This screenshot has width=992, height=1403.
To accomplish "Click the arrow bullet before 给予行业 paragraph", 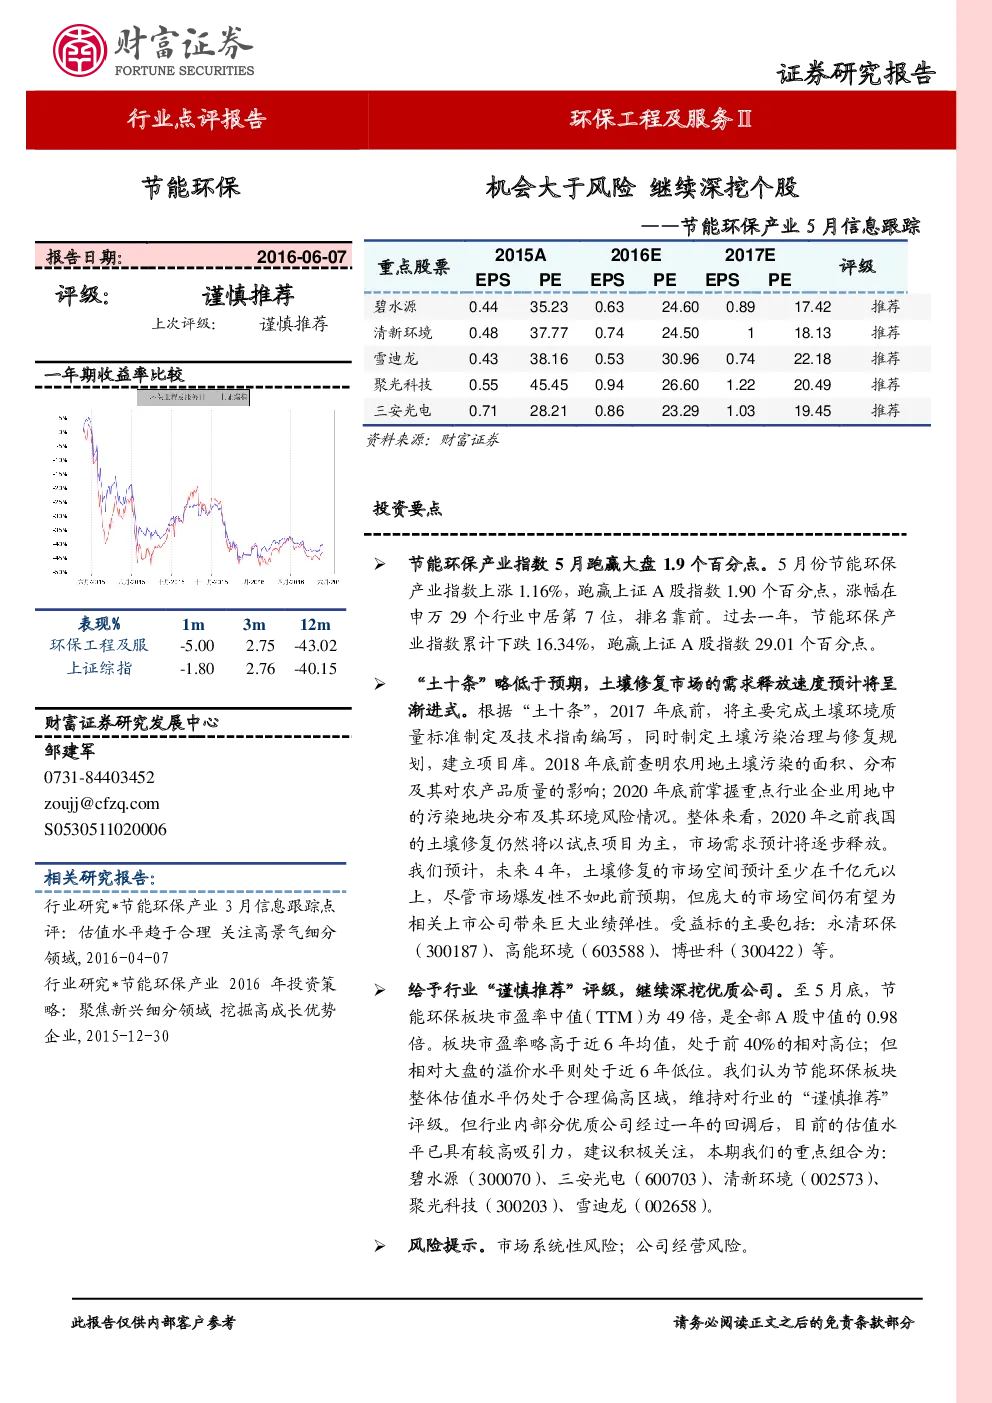I will [x=380, y=990].
